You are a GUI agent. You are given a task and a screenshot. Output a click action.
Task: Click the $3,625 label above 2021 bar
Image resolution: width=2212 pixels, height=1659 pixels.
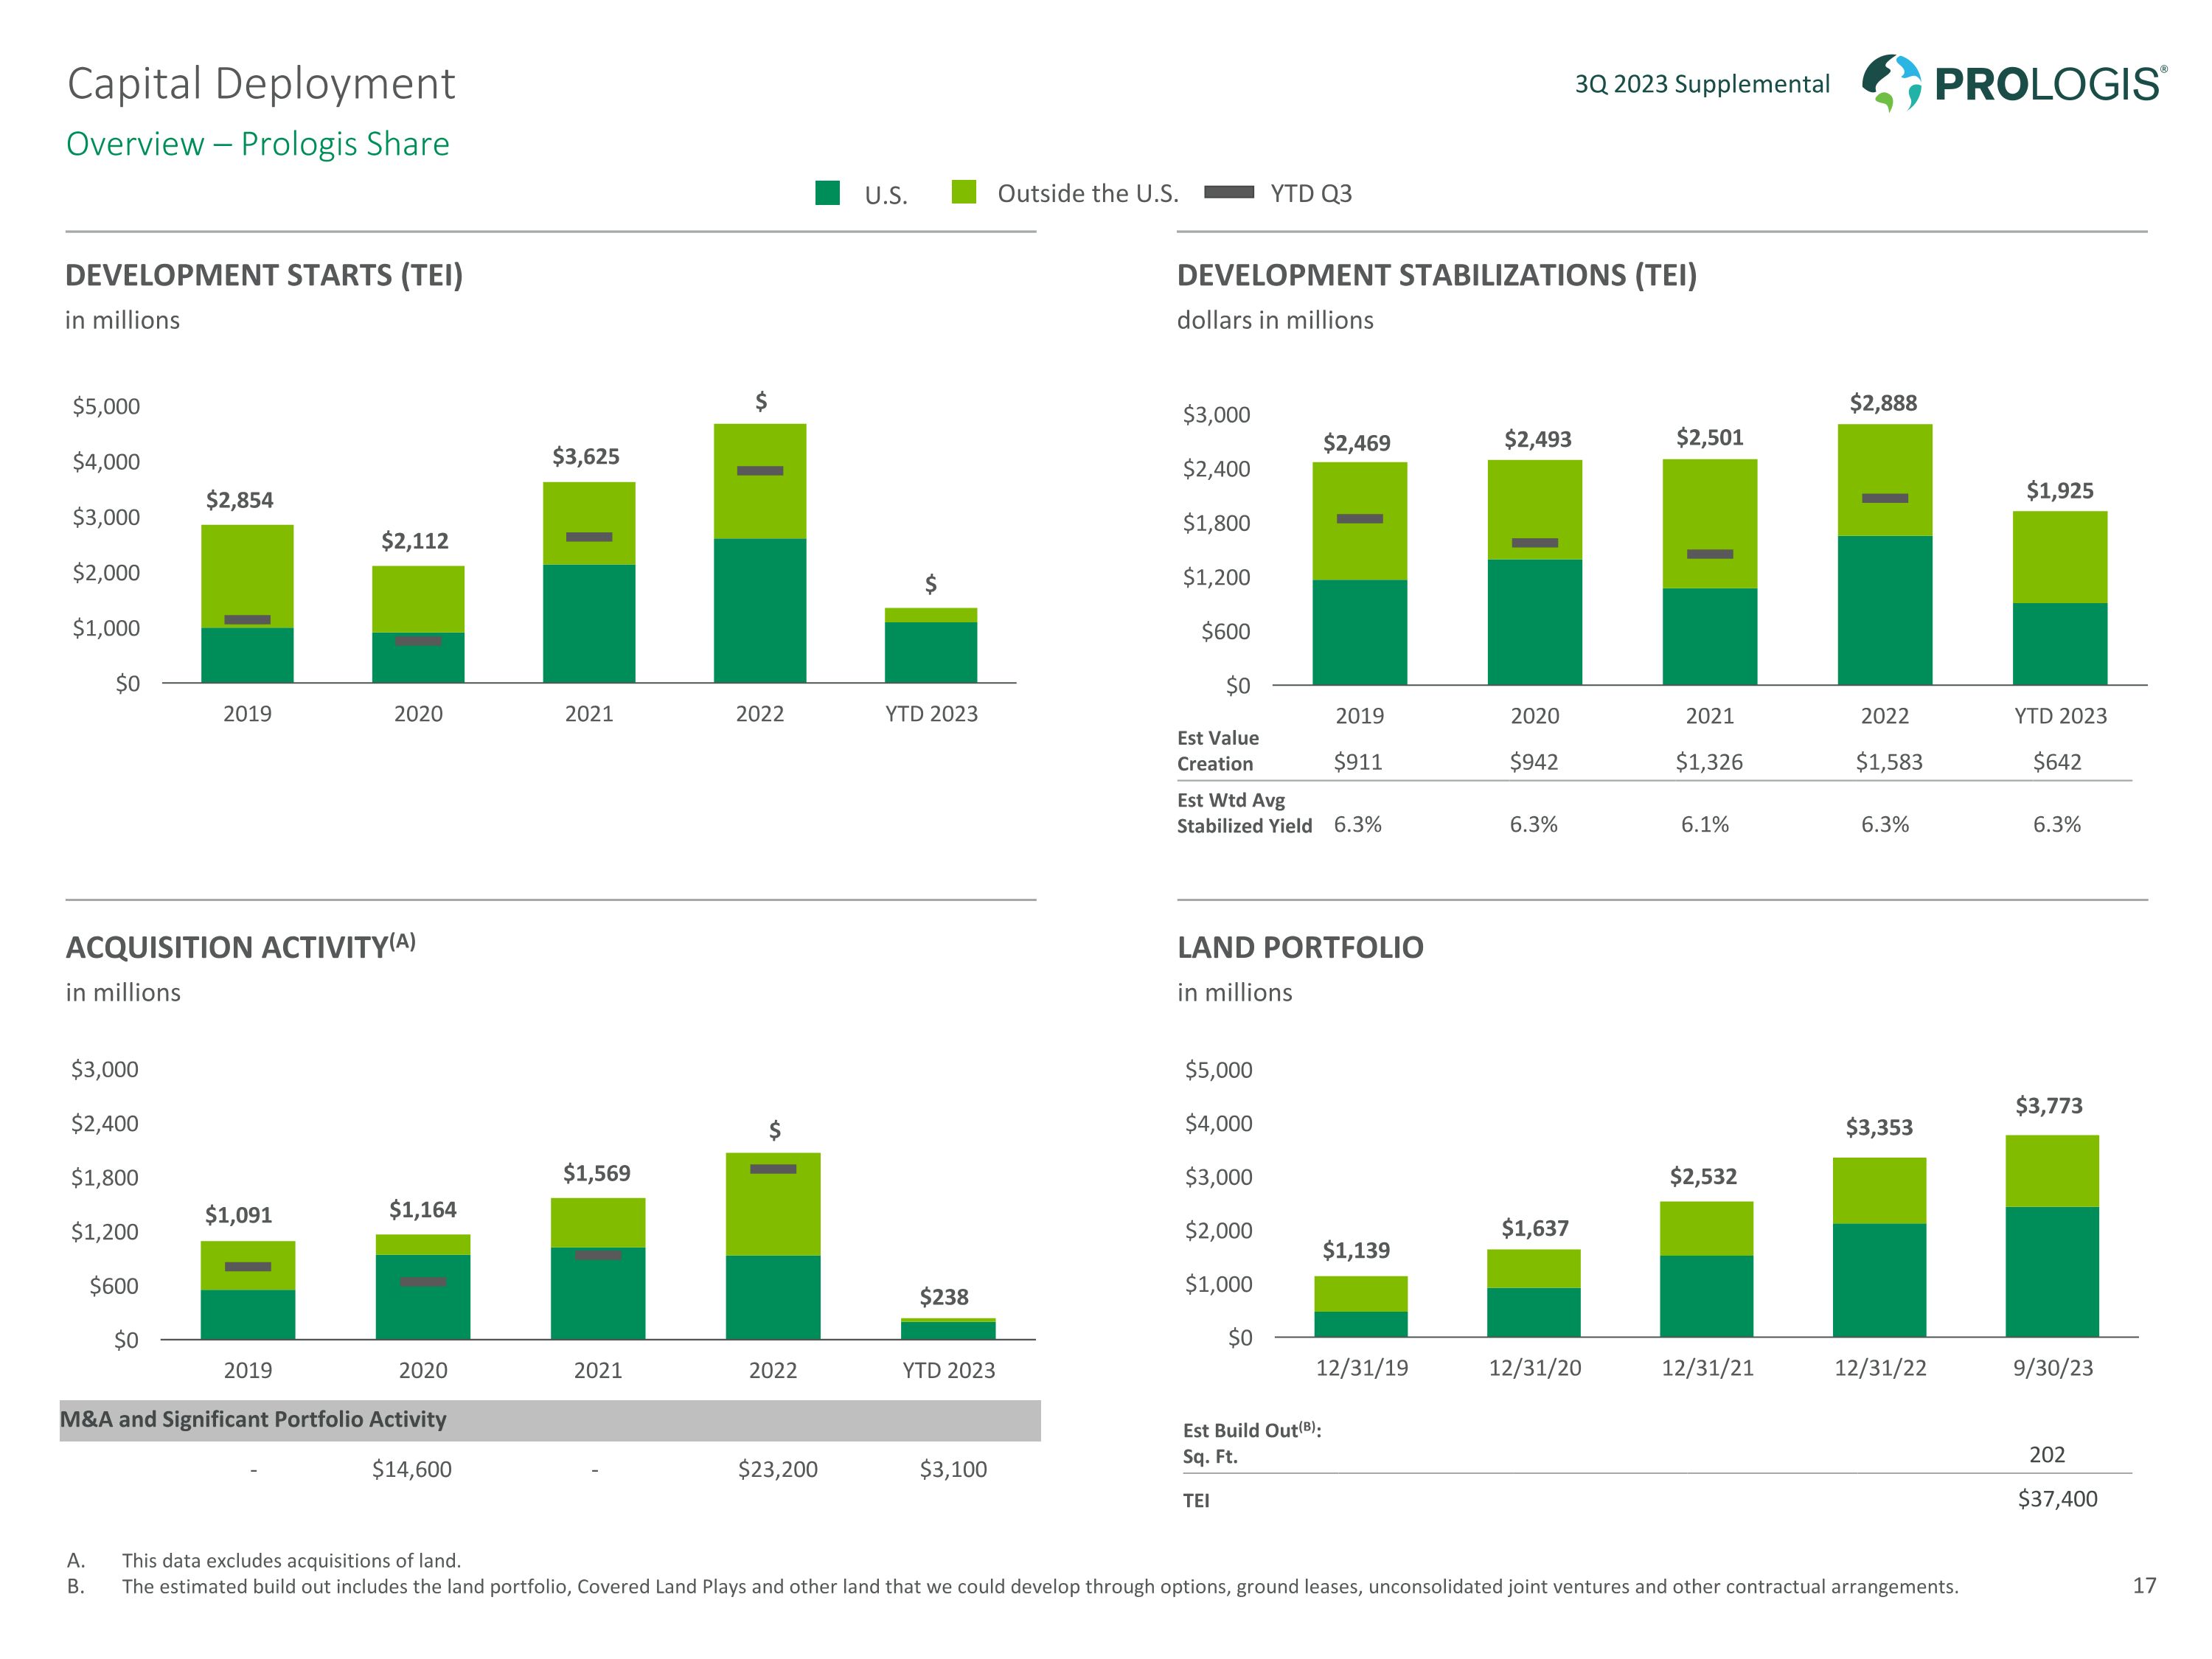point(586,457)
